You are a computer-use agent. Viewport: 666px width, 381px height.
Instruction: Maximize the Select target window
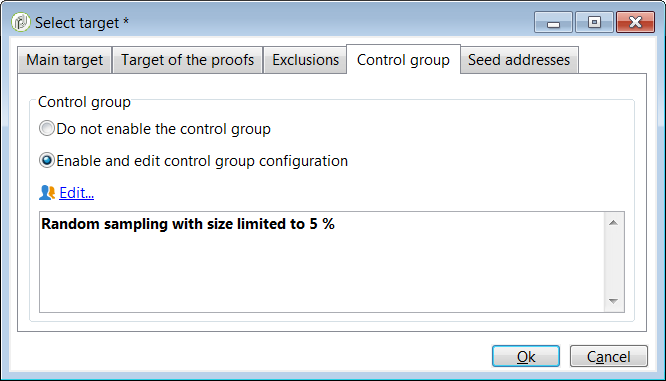(x=594, y=23)
